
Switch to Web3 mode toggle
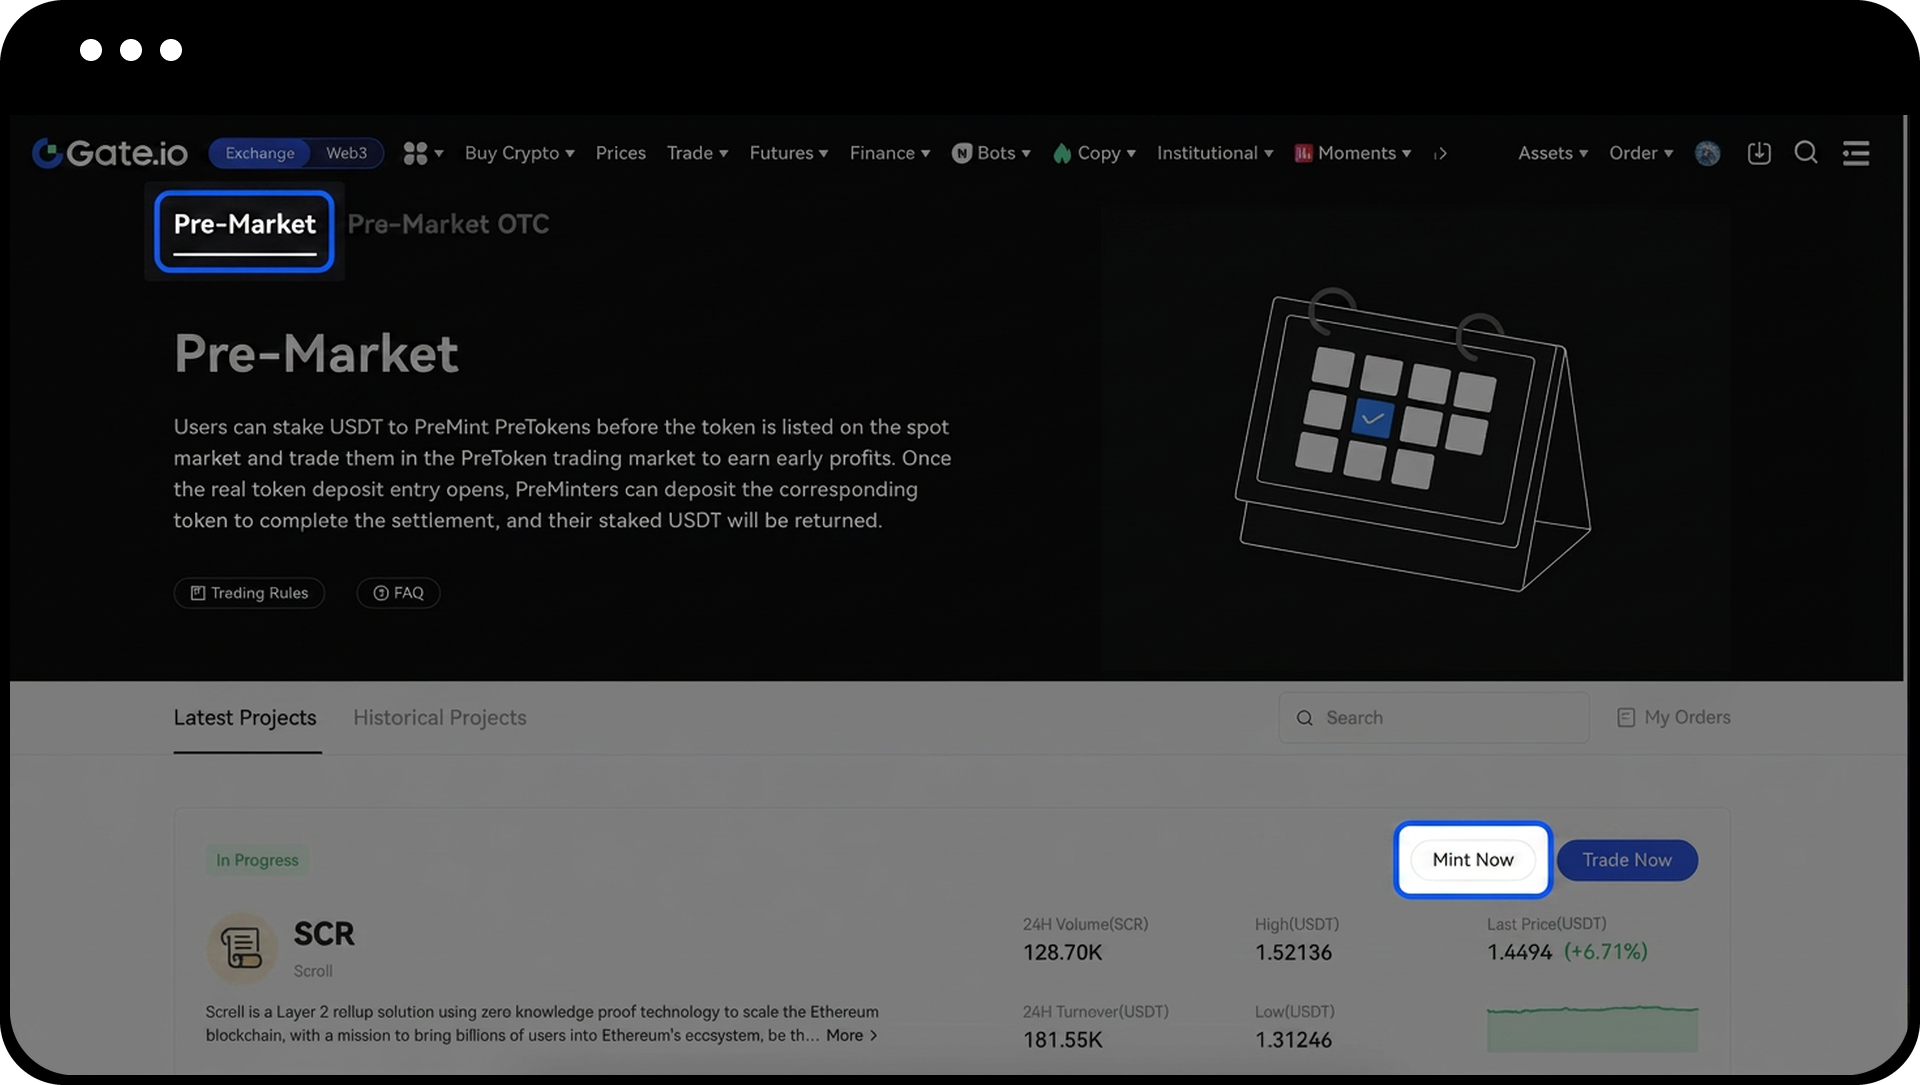(x=346, y=153)
